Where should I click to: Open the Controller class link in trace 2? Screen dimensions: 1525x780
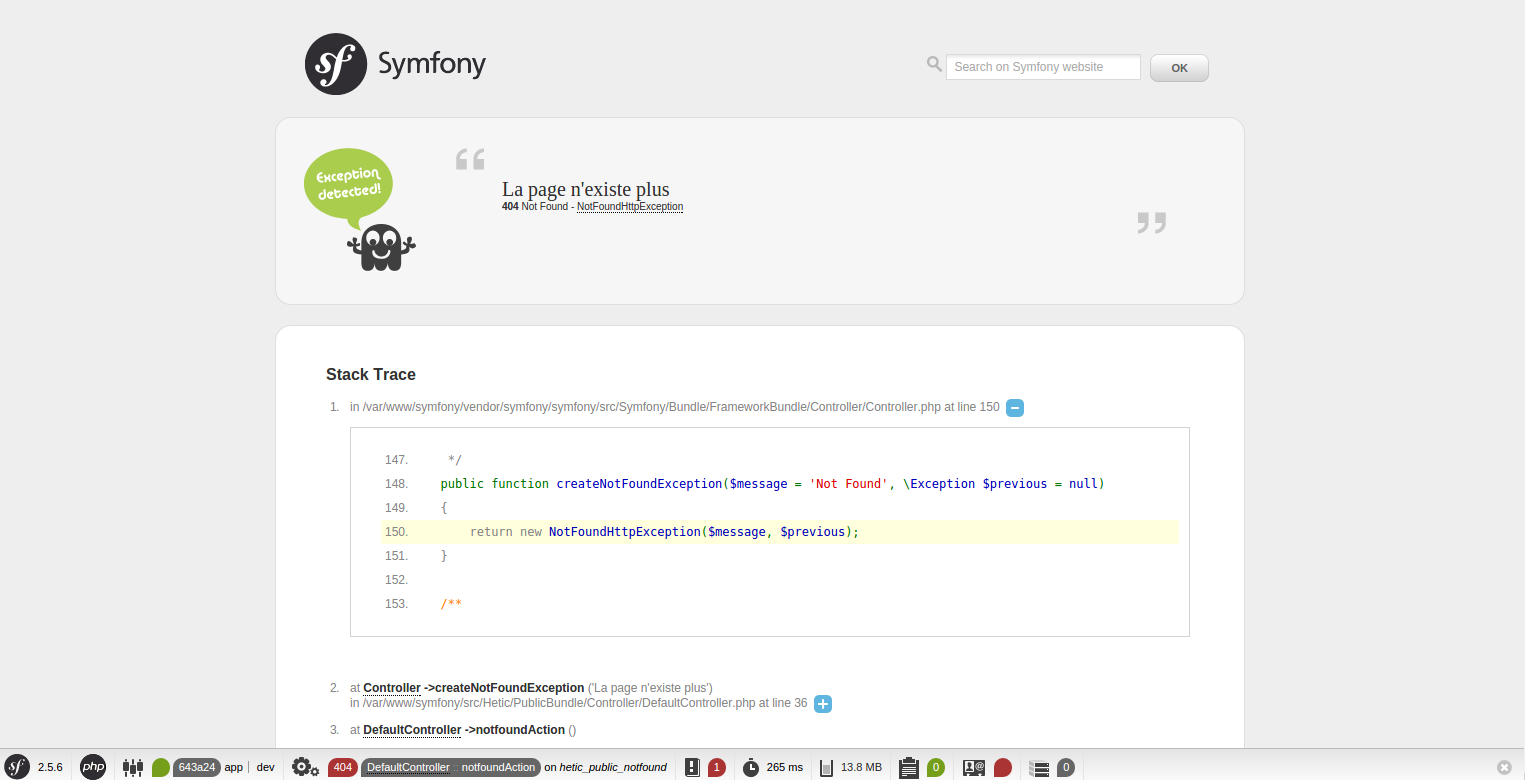[392, 688]
